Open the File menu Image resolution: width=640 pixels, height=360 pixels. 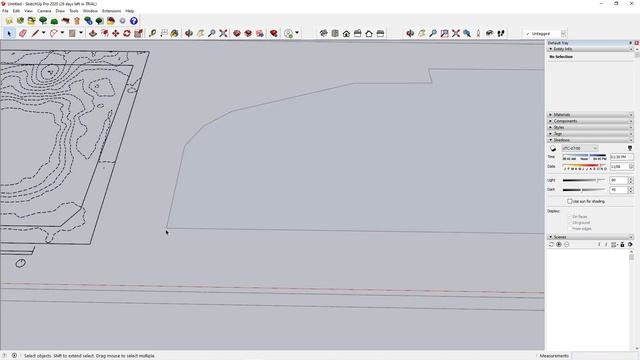5,11
